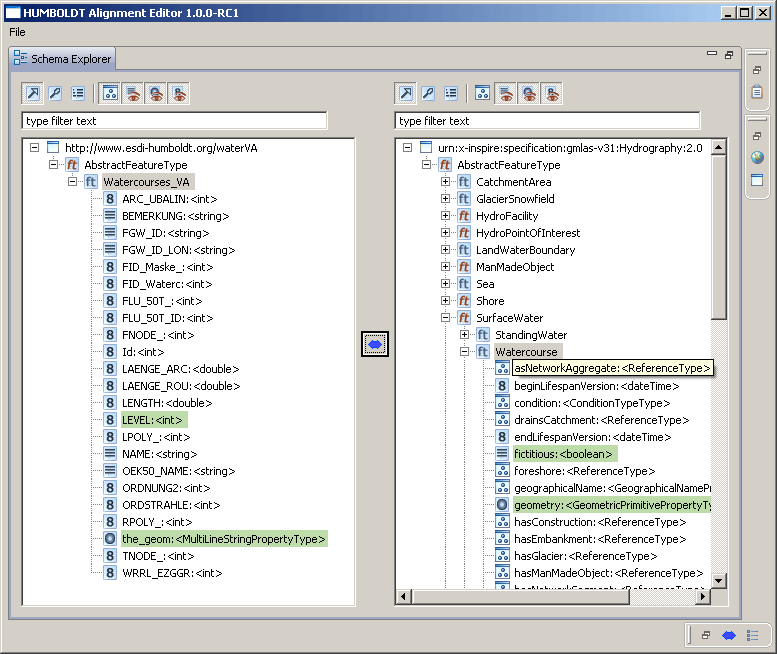Toggle right schema property-grouping filter icon
The height and width of the screenshot is (654, 777).
[482, 93]
